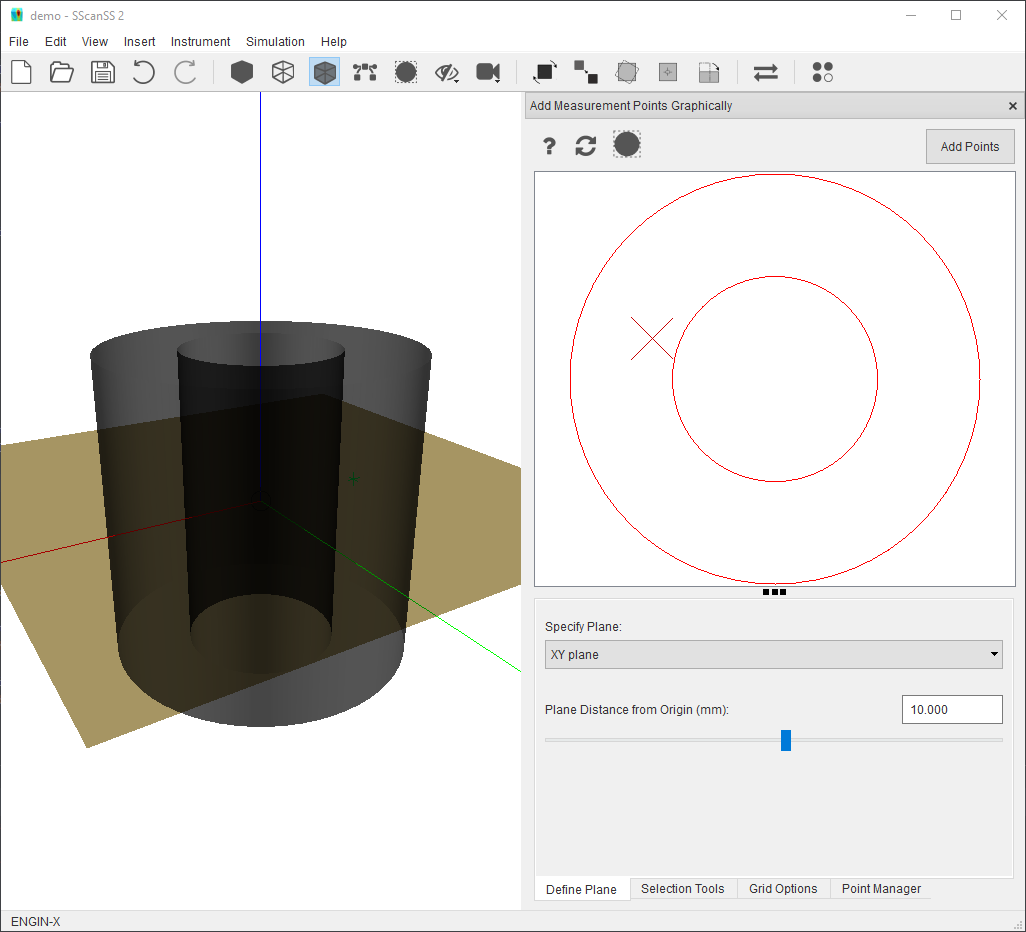Reset the cross-section view with the refresh icon
Image resolution: width=1026 pixels, height=932 pixels.
[x=586, y=147]
